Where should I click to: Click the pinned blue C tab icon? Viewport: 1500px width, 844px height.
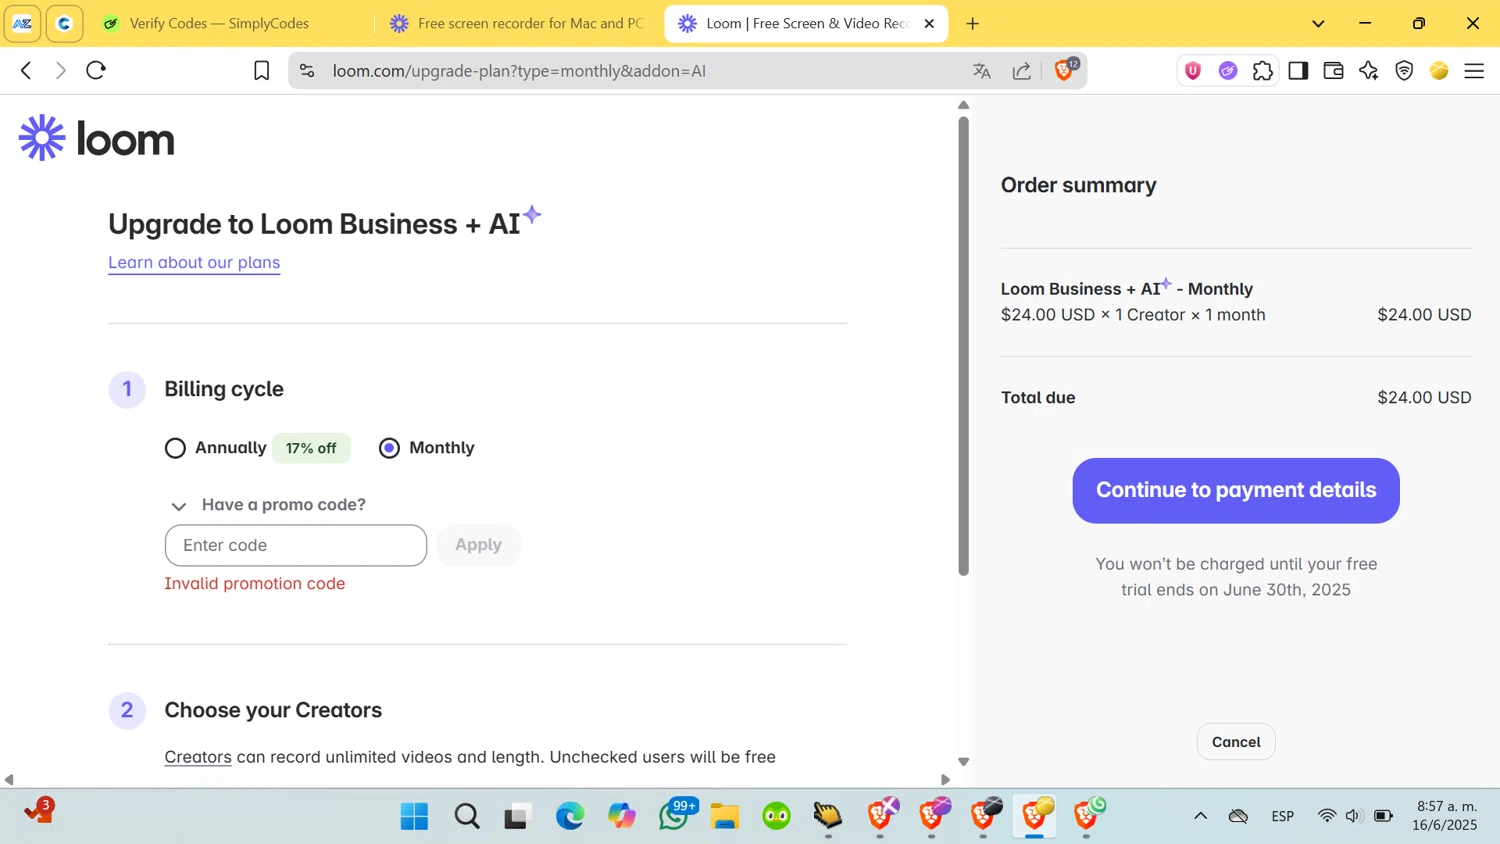click(x=64, y=23)
